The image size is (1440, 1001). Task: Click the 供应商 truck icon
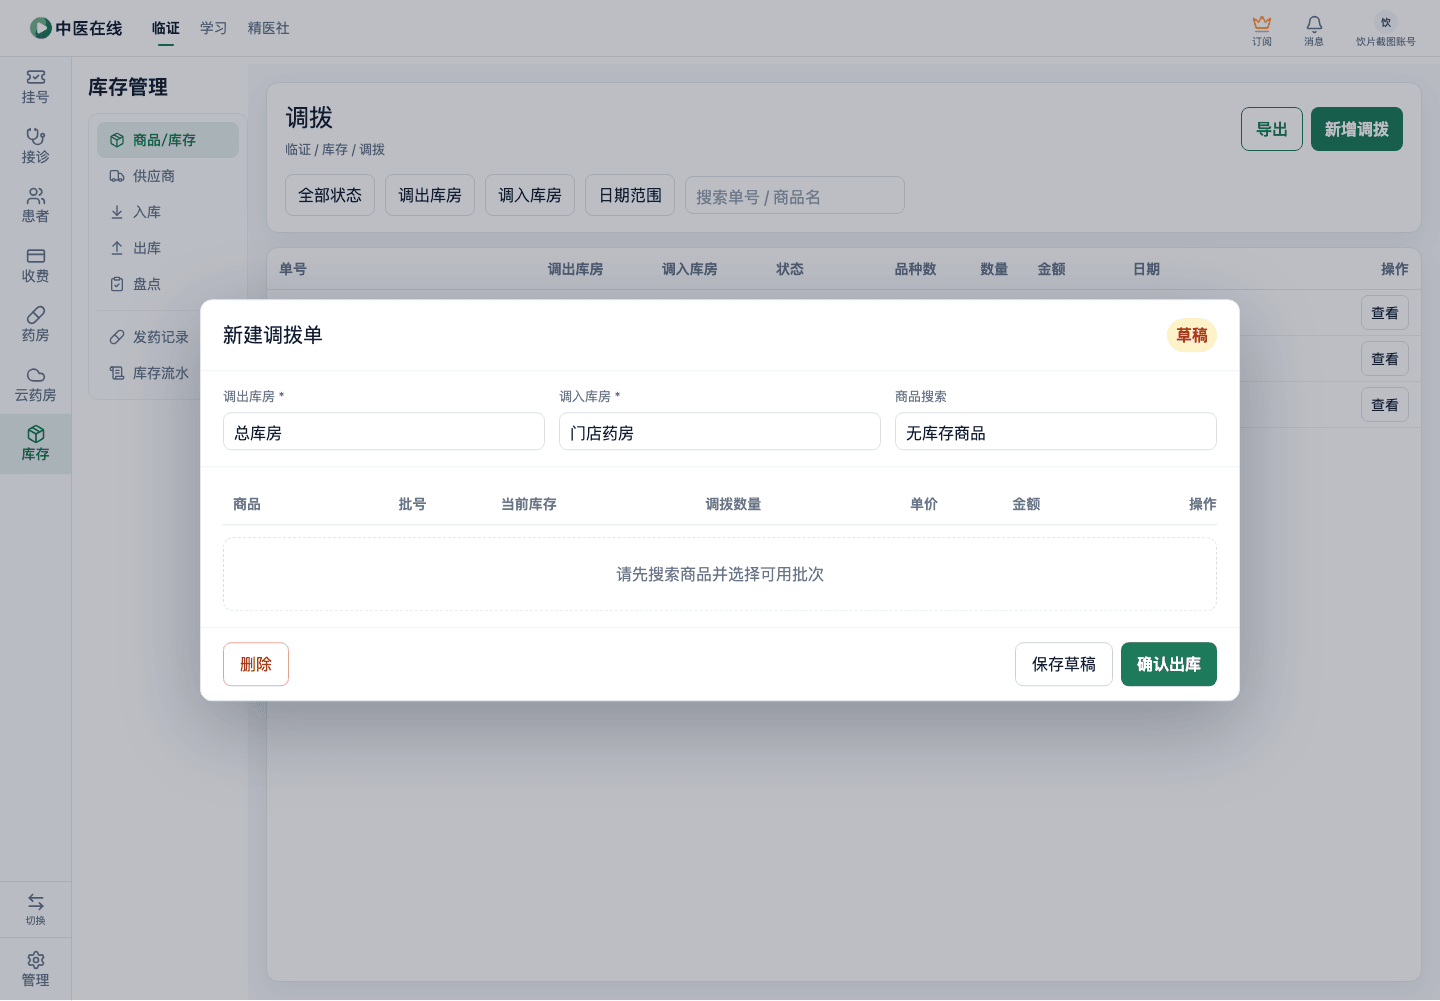117,176
